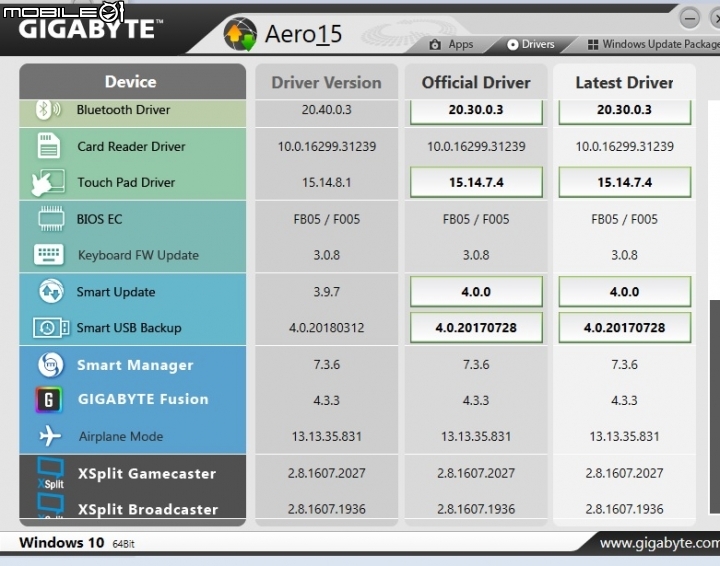This screenshot has width=720, height=566.
Task: Click the Device column header
Action: coord(132,82)
